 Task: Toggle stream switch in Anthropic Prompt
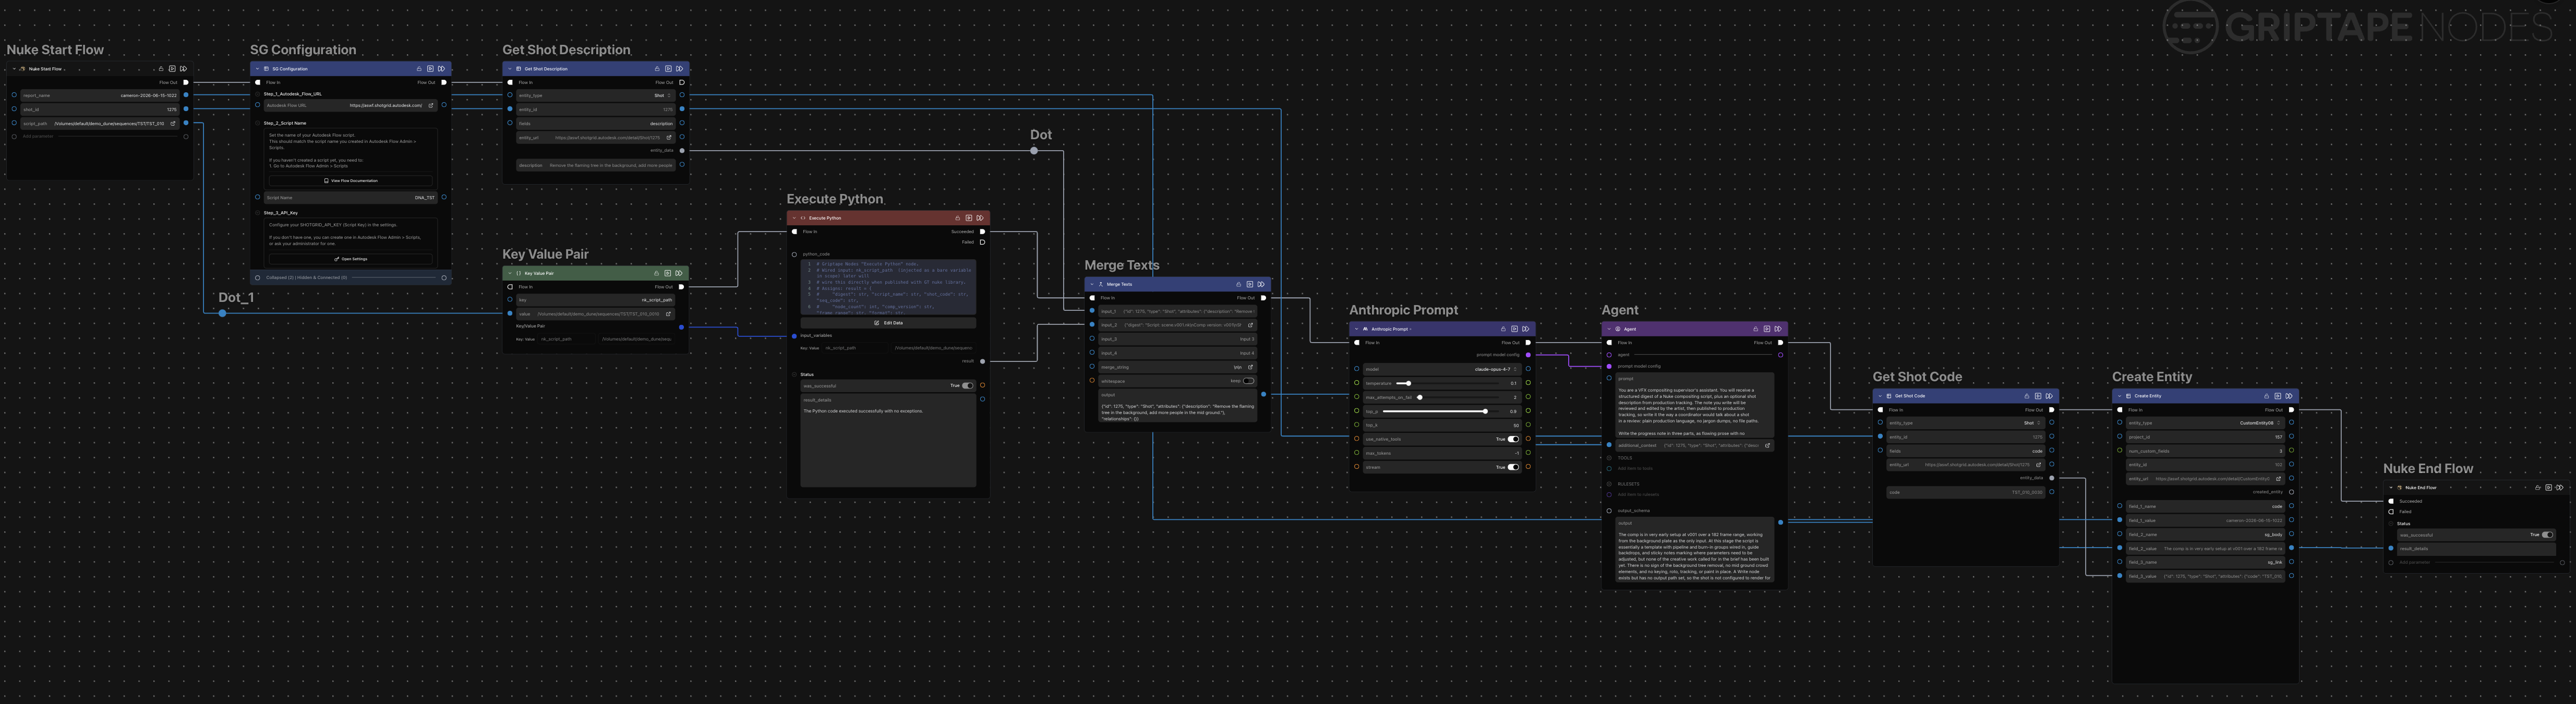(1513, 467)
